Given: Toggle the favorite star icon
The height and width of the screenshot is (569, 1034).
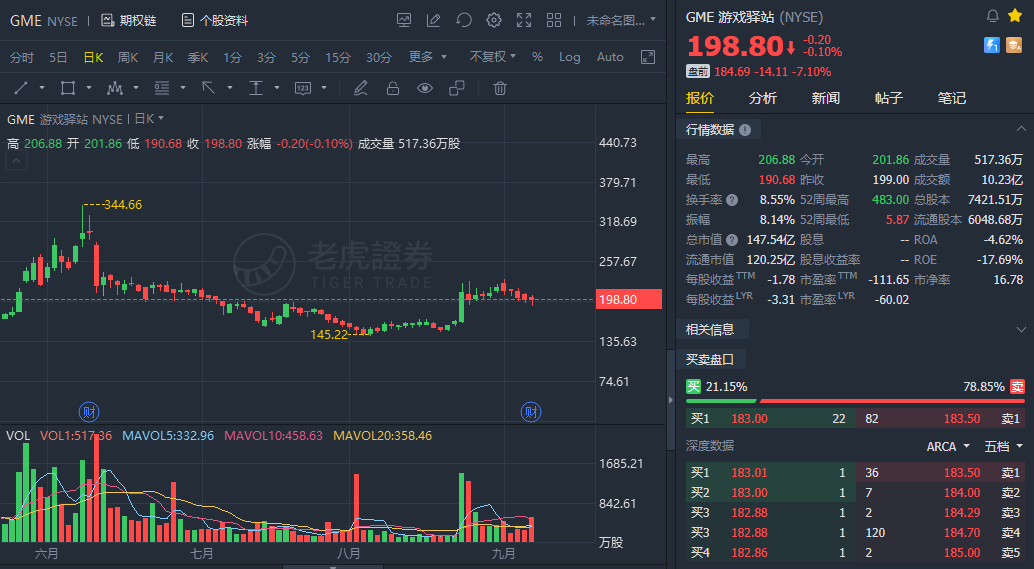Looking at the screenshot, I should point(1015,16).
